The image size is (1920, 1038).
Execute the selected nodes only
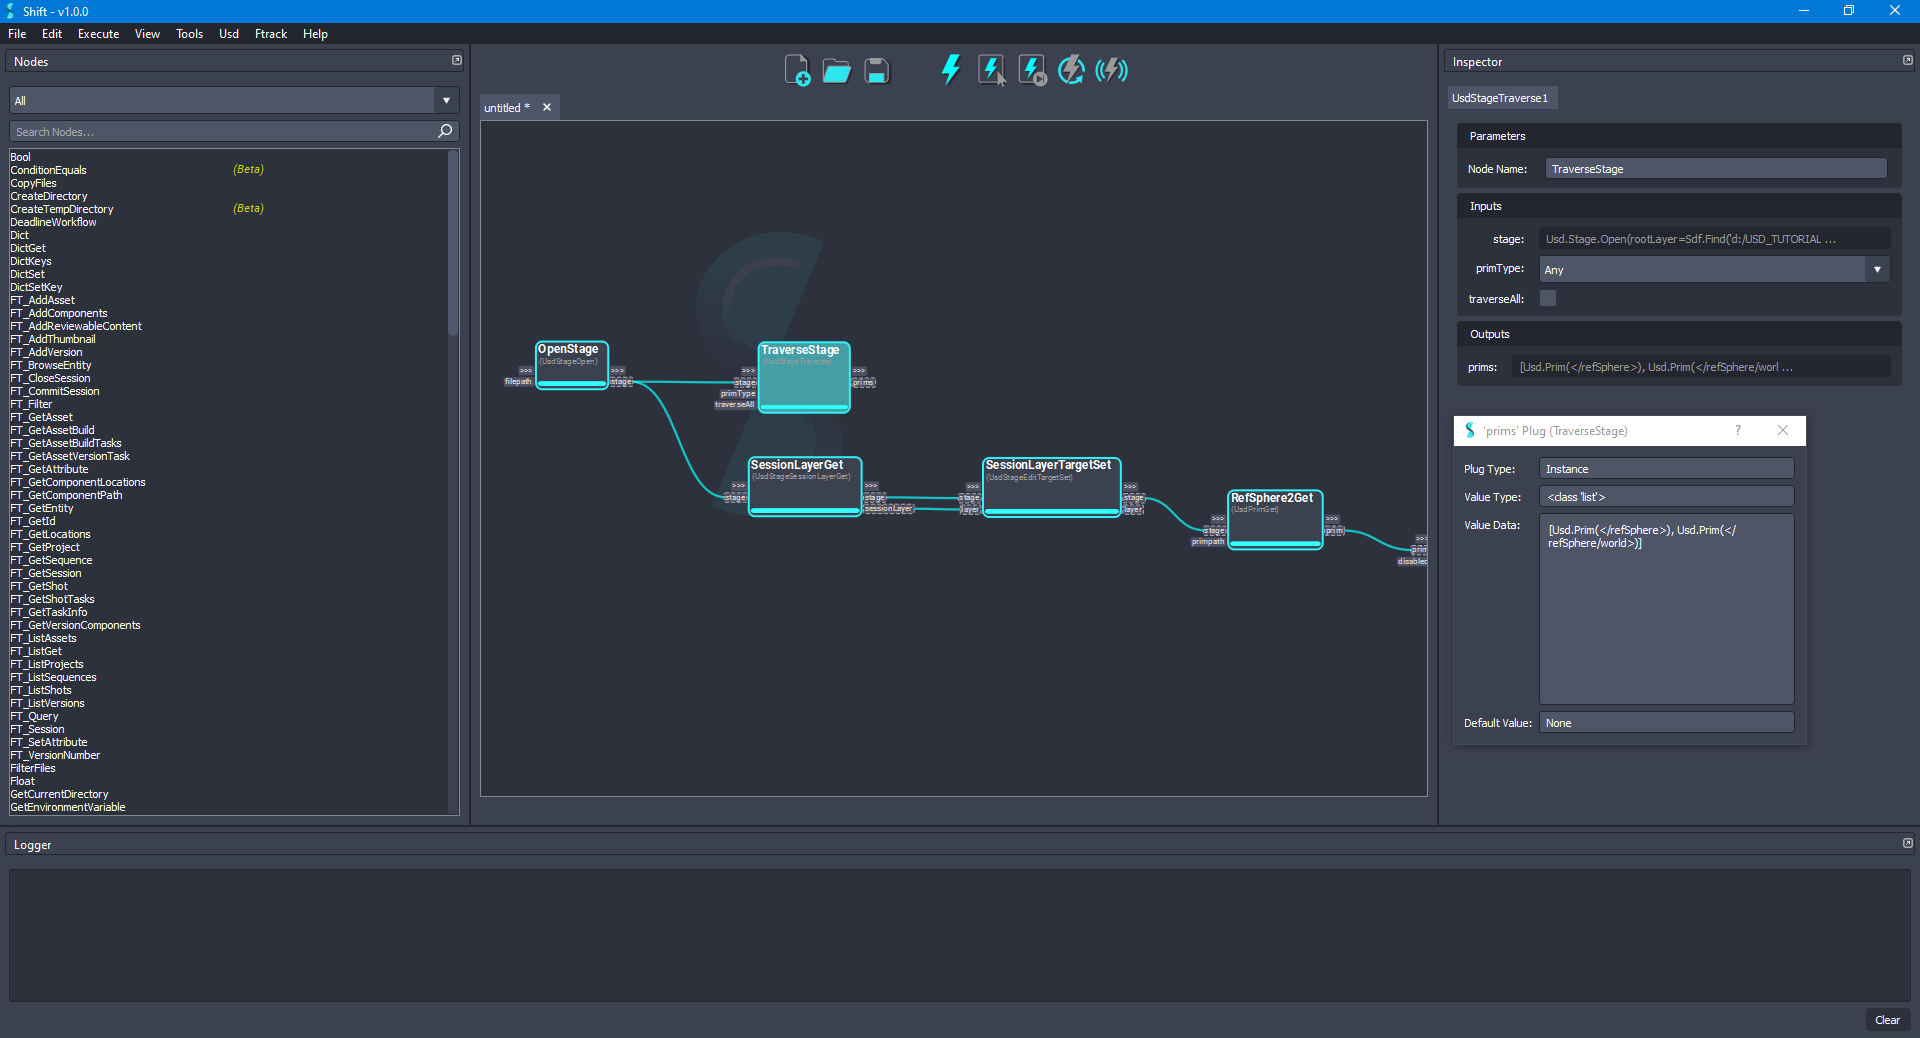point(991,70)
